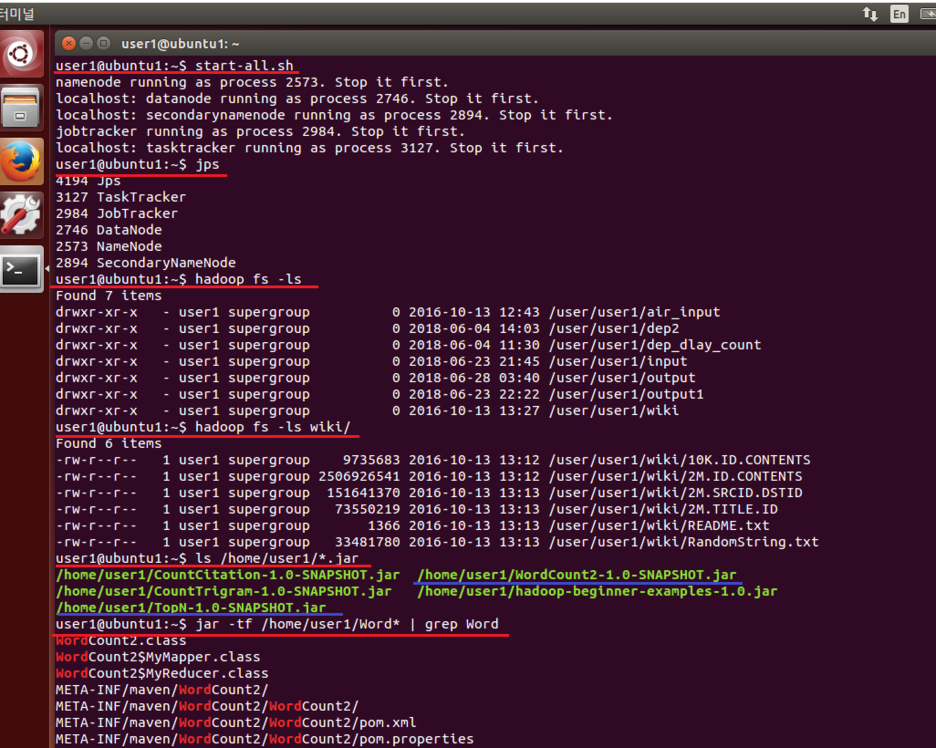This screenshot has height=748, width=936.
Task: Click the datanode running as process 2746 line
Action: (x=297, y=98)
